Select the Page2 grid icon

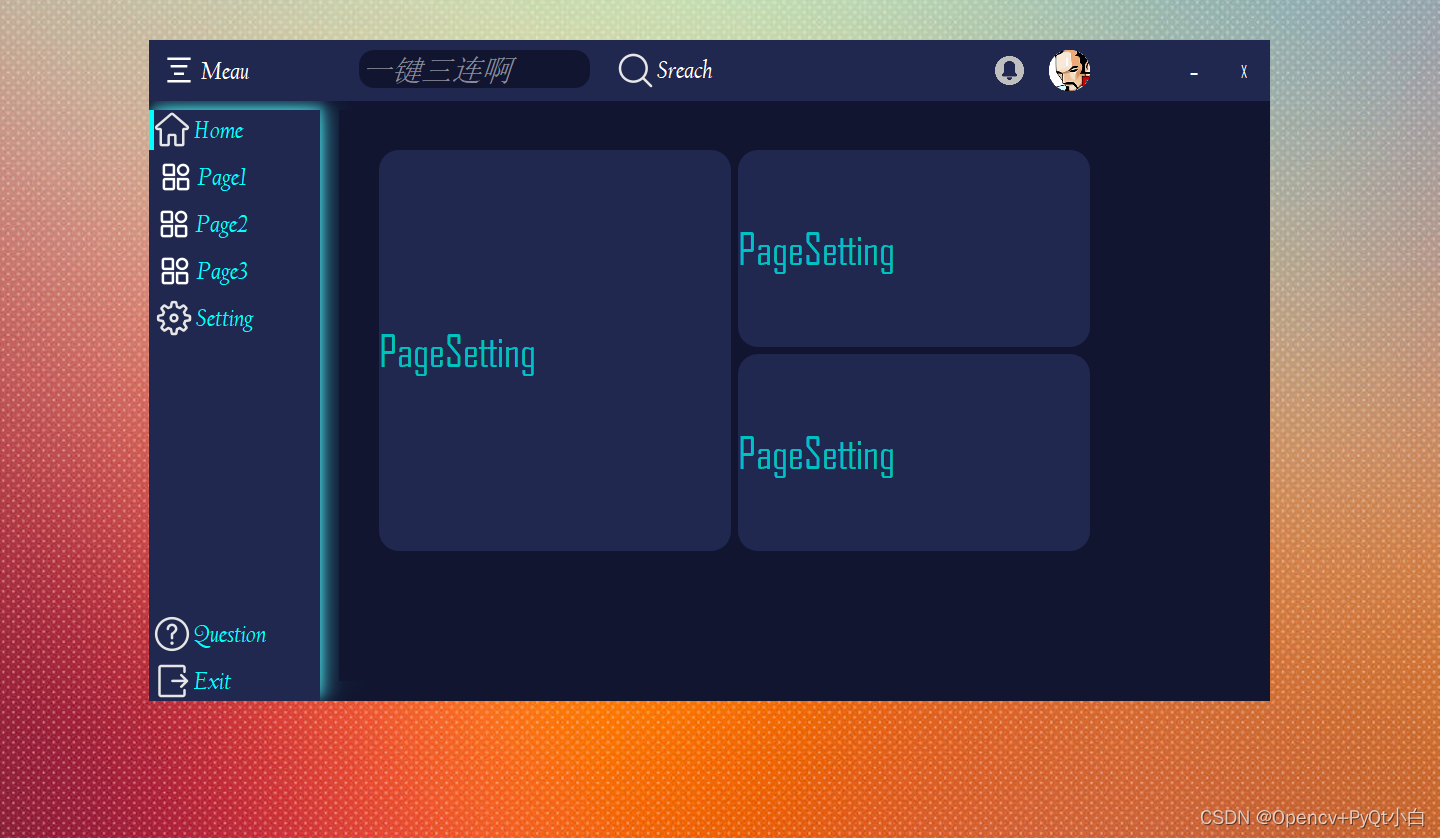tap(174, 223)
